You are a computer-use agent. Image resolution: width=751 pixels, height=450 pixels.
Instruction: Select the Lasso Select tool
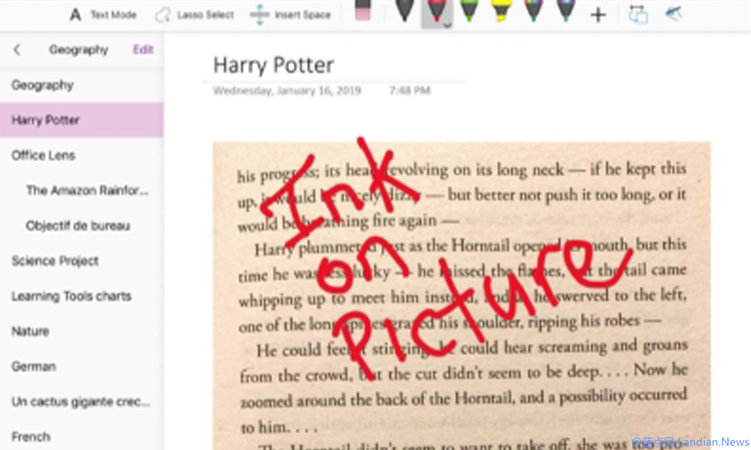[194, 15]
